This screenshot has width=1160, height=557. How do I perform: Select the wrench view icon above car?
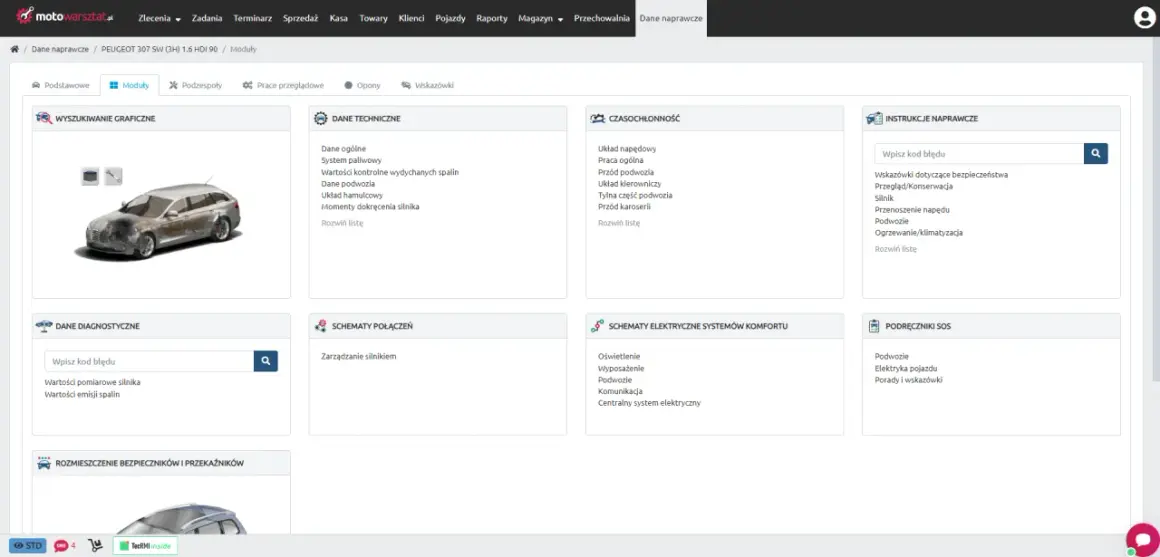tap(113, 176)
